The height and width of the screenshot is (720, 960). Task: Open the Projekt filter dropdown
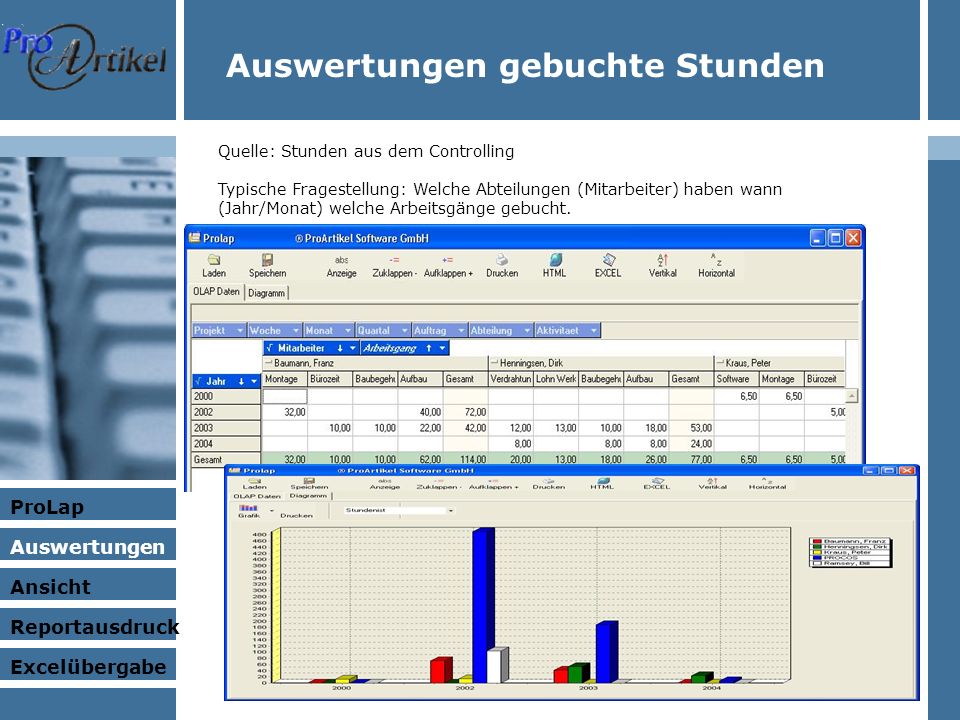click(240, 331)
